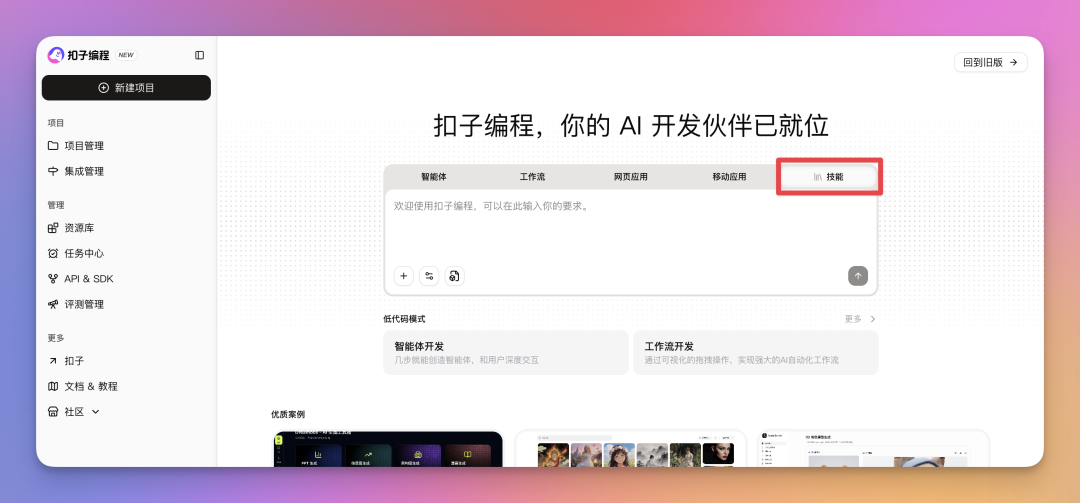
Task: Click the arrow icon beside 扣子
Action: click(x=53, y=361)
